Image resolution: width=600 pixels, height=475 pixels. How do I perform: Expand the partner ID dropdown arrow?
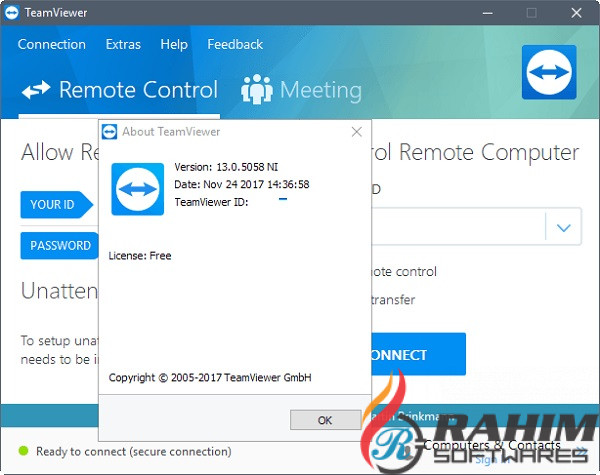(x=564, y=228)
